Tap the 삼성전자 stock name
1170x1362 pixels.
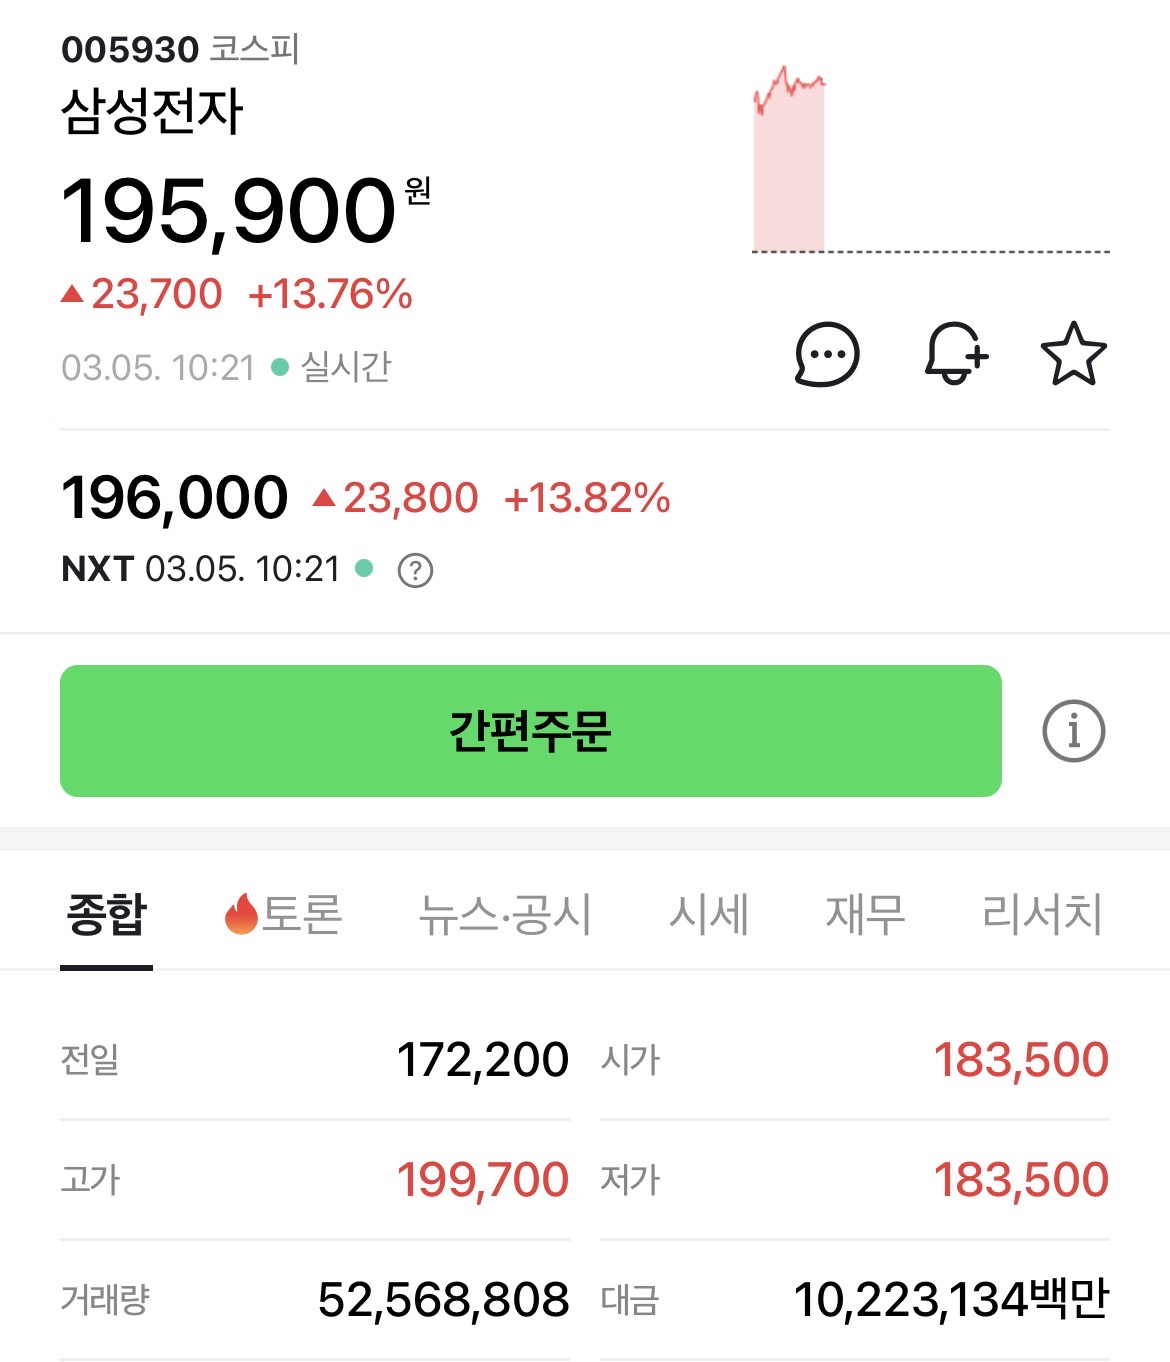click(152, 111)
